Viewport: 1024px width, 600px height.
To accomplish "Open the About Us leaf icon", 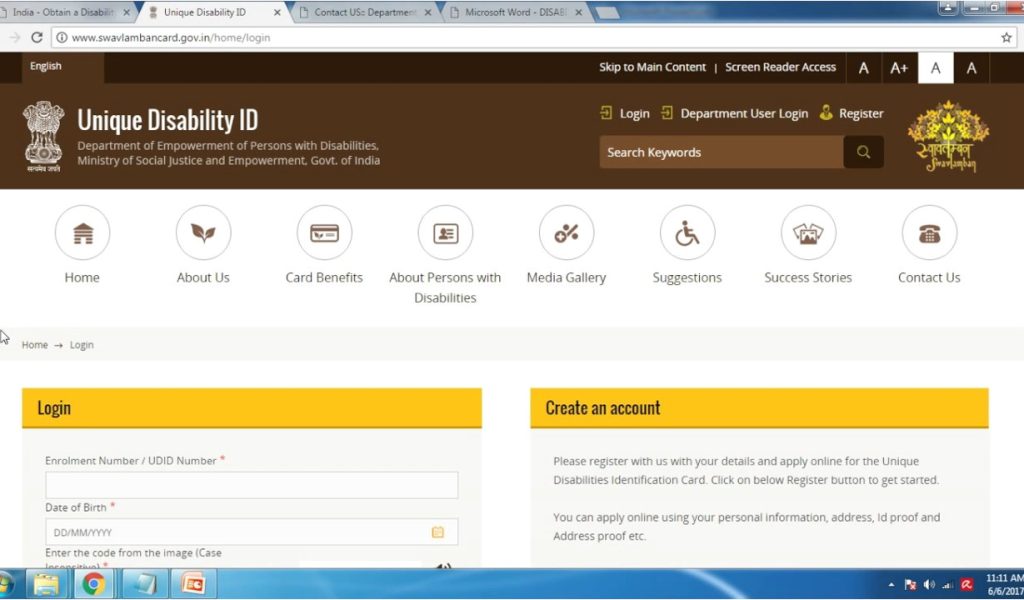I will coord(203,233).
